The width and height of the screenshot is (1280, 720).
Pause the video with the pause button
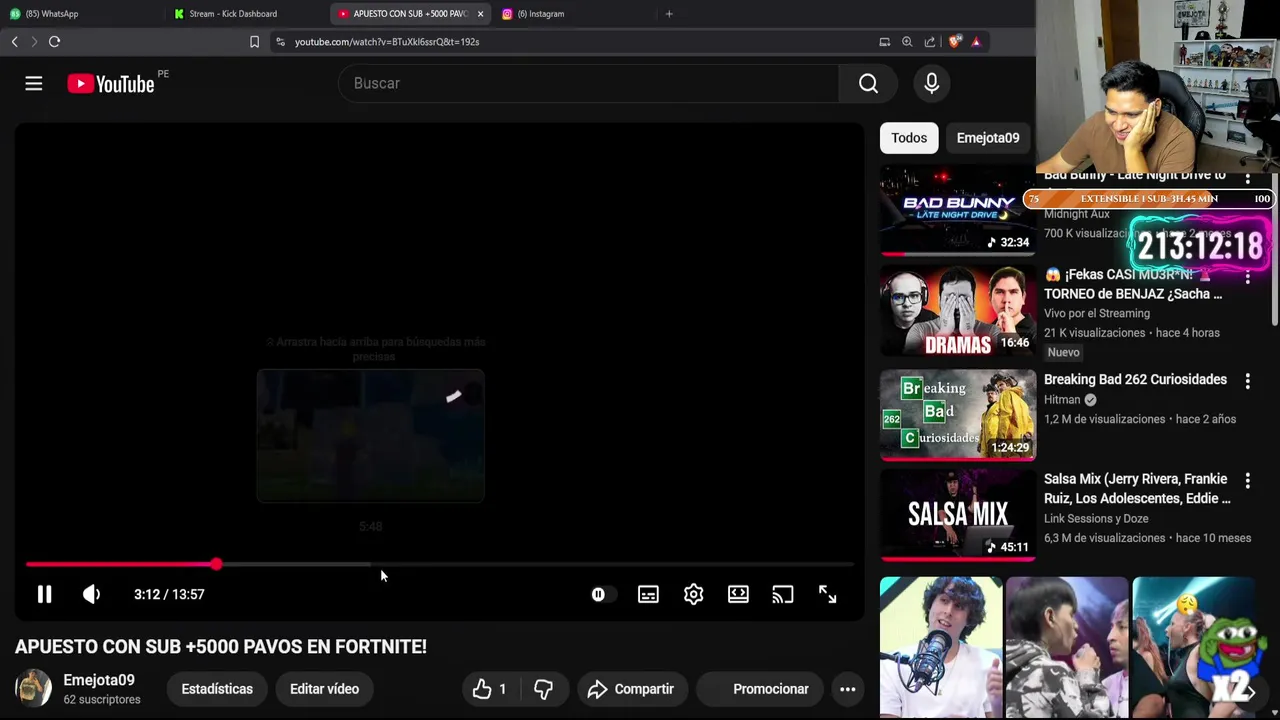(x=45, y=595)
